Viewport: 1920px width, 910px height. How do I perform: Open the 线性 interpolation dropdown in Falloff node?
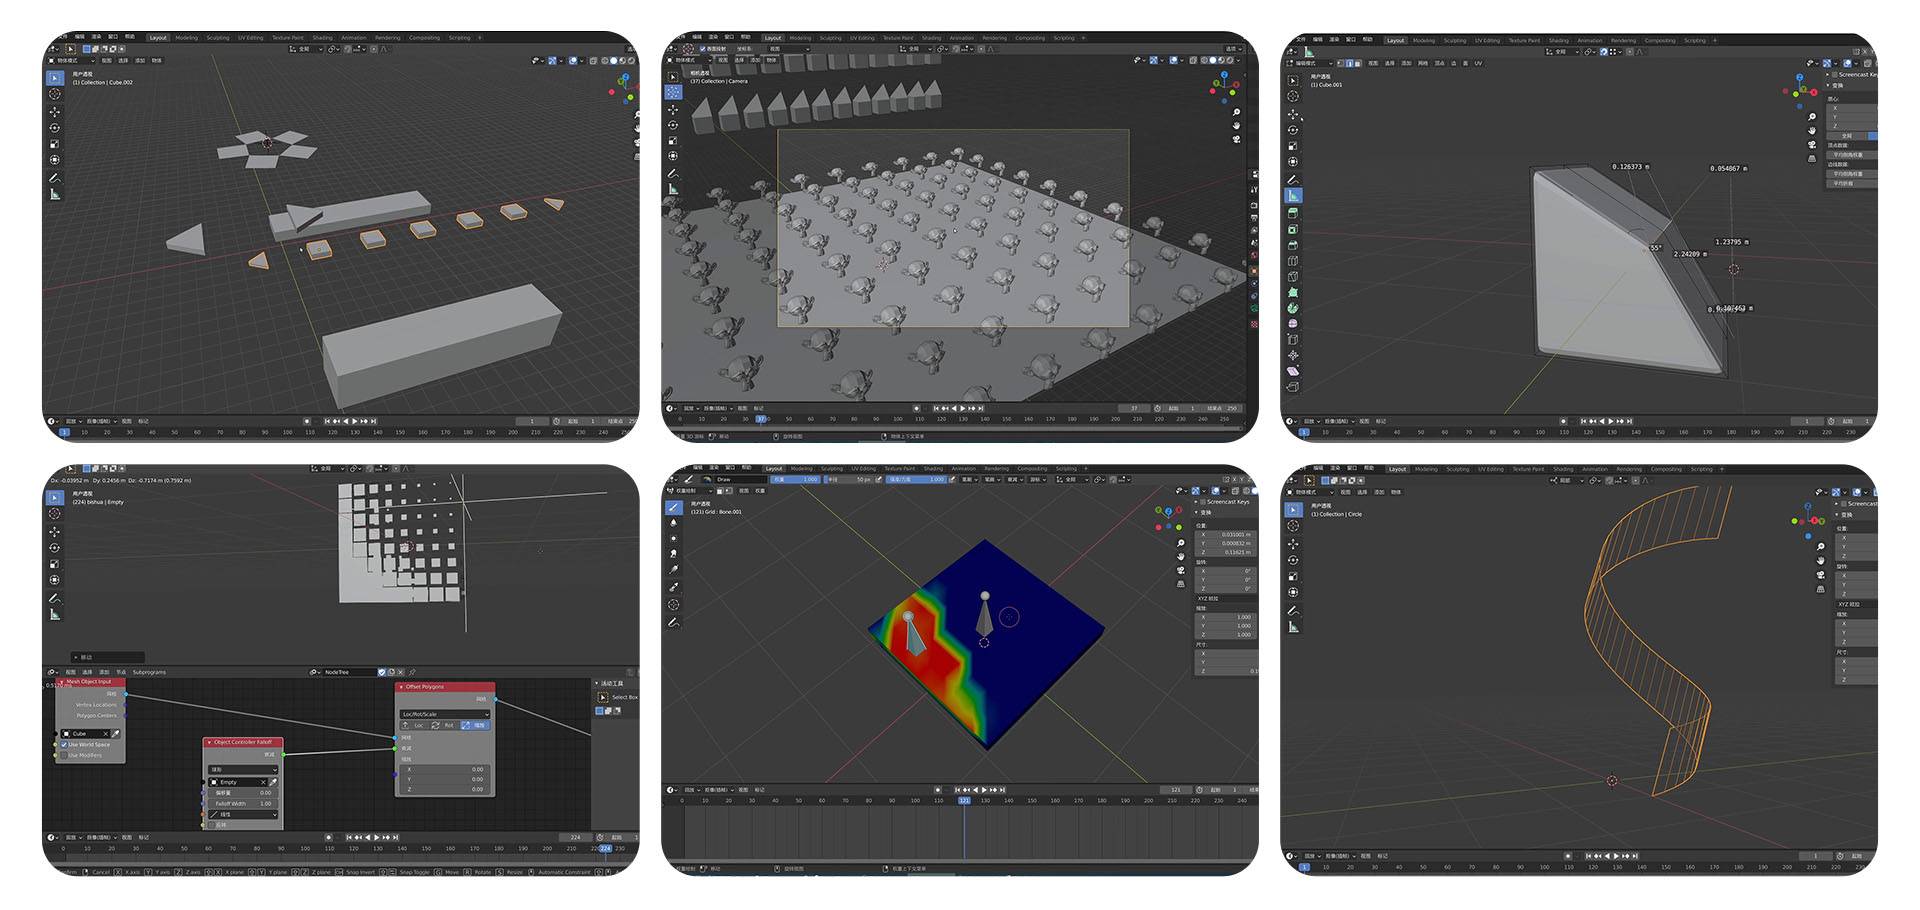[243, 814]
